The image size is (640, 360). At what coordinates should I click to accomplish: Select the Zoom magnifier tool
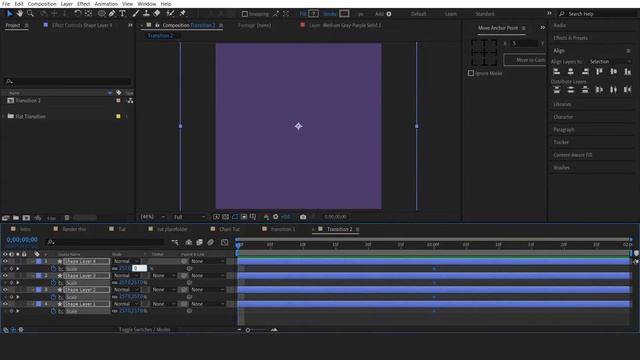point(30,13)
